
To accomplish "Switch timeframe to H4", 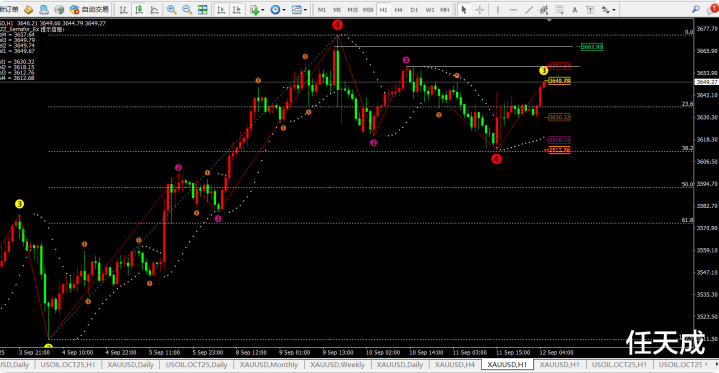I will 398,9.
